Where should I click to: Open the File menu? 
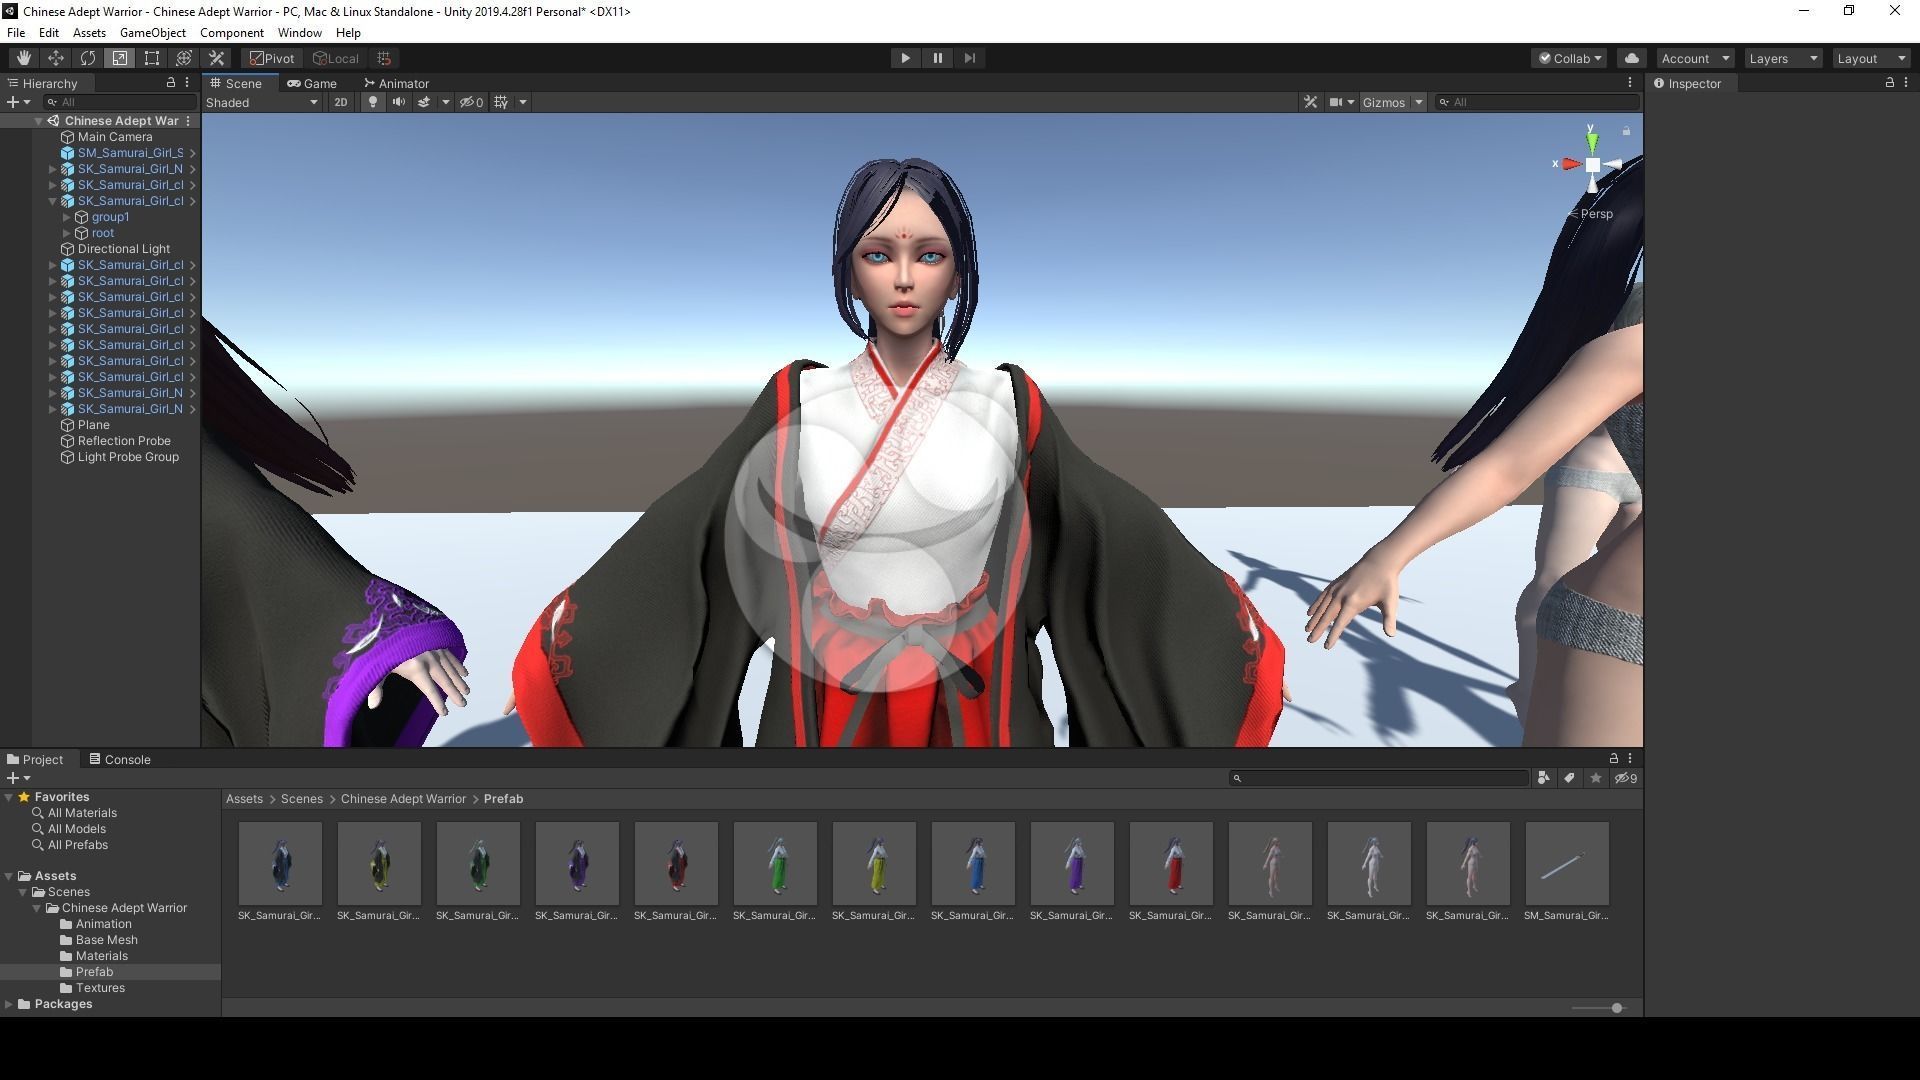click(x=16, y=33)
